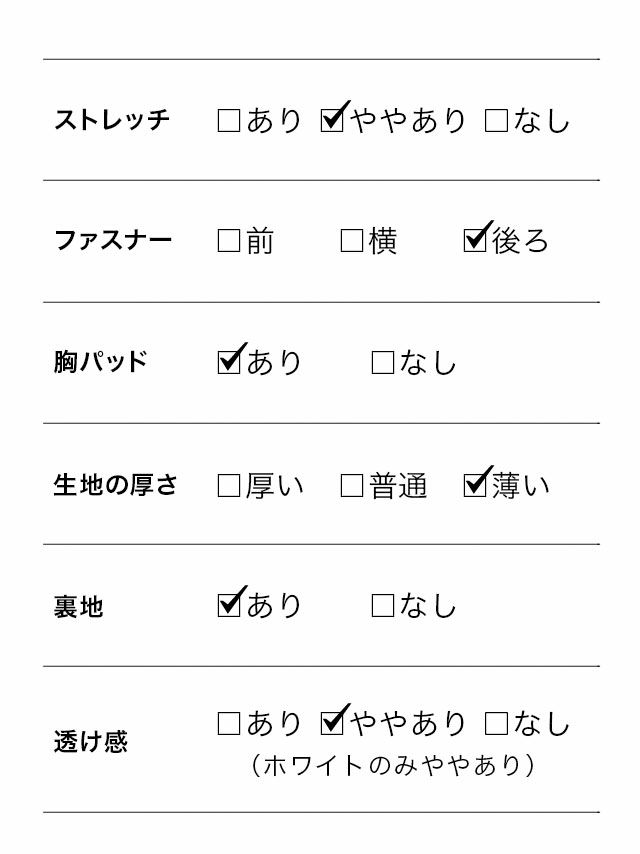Click the ストレッチ row label
640x854 pixels.
point(112,121)
